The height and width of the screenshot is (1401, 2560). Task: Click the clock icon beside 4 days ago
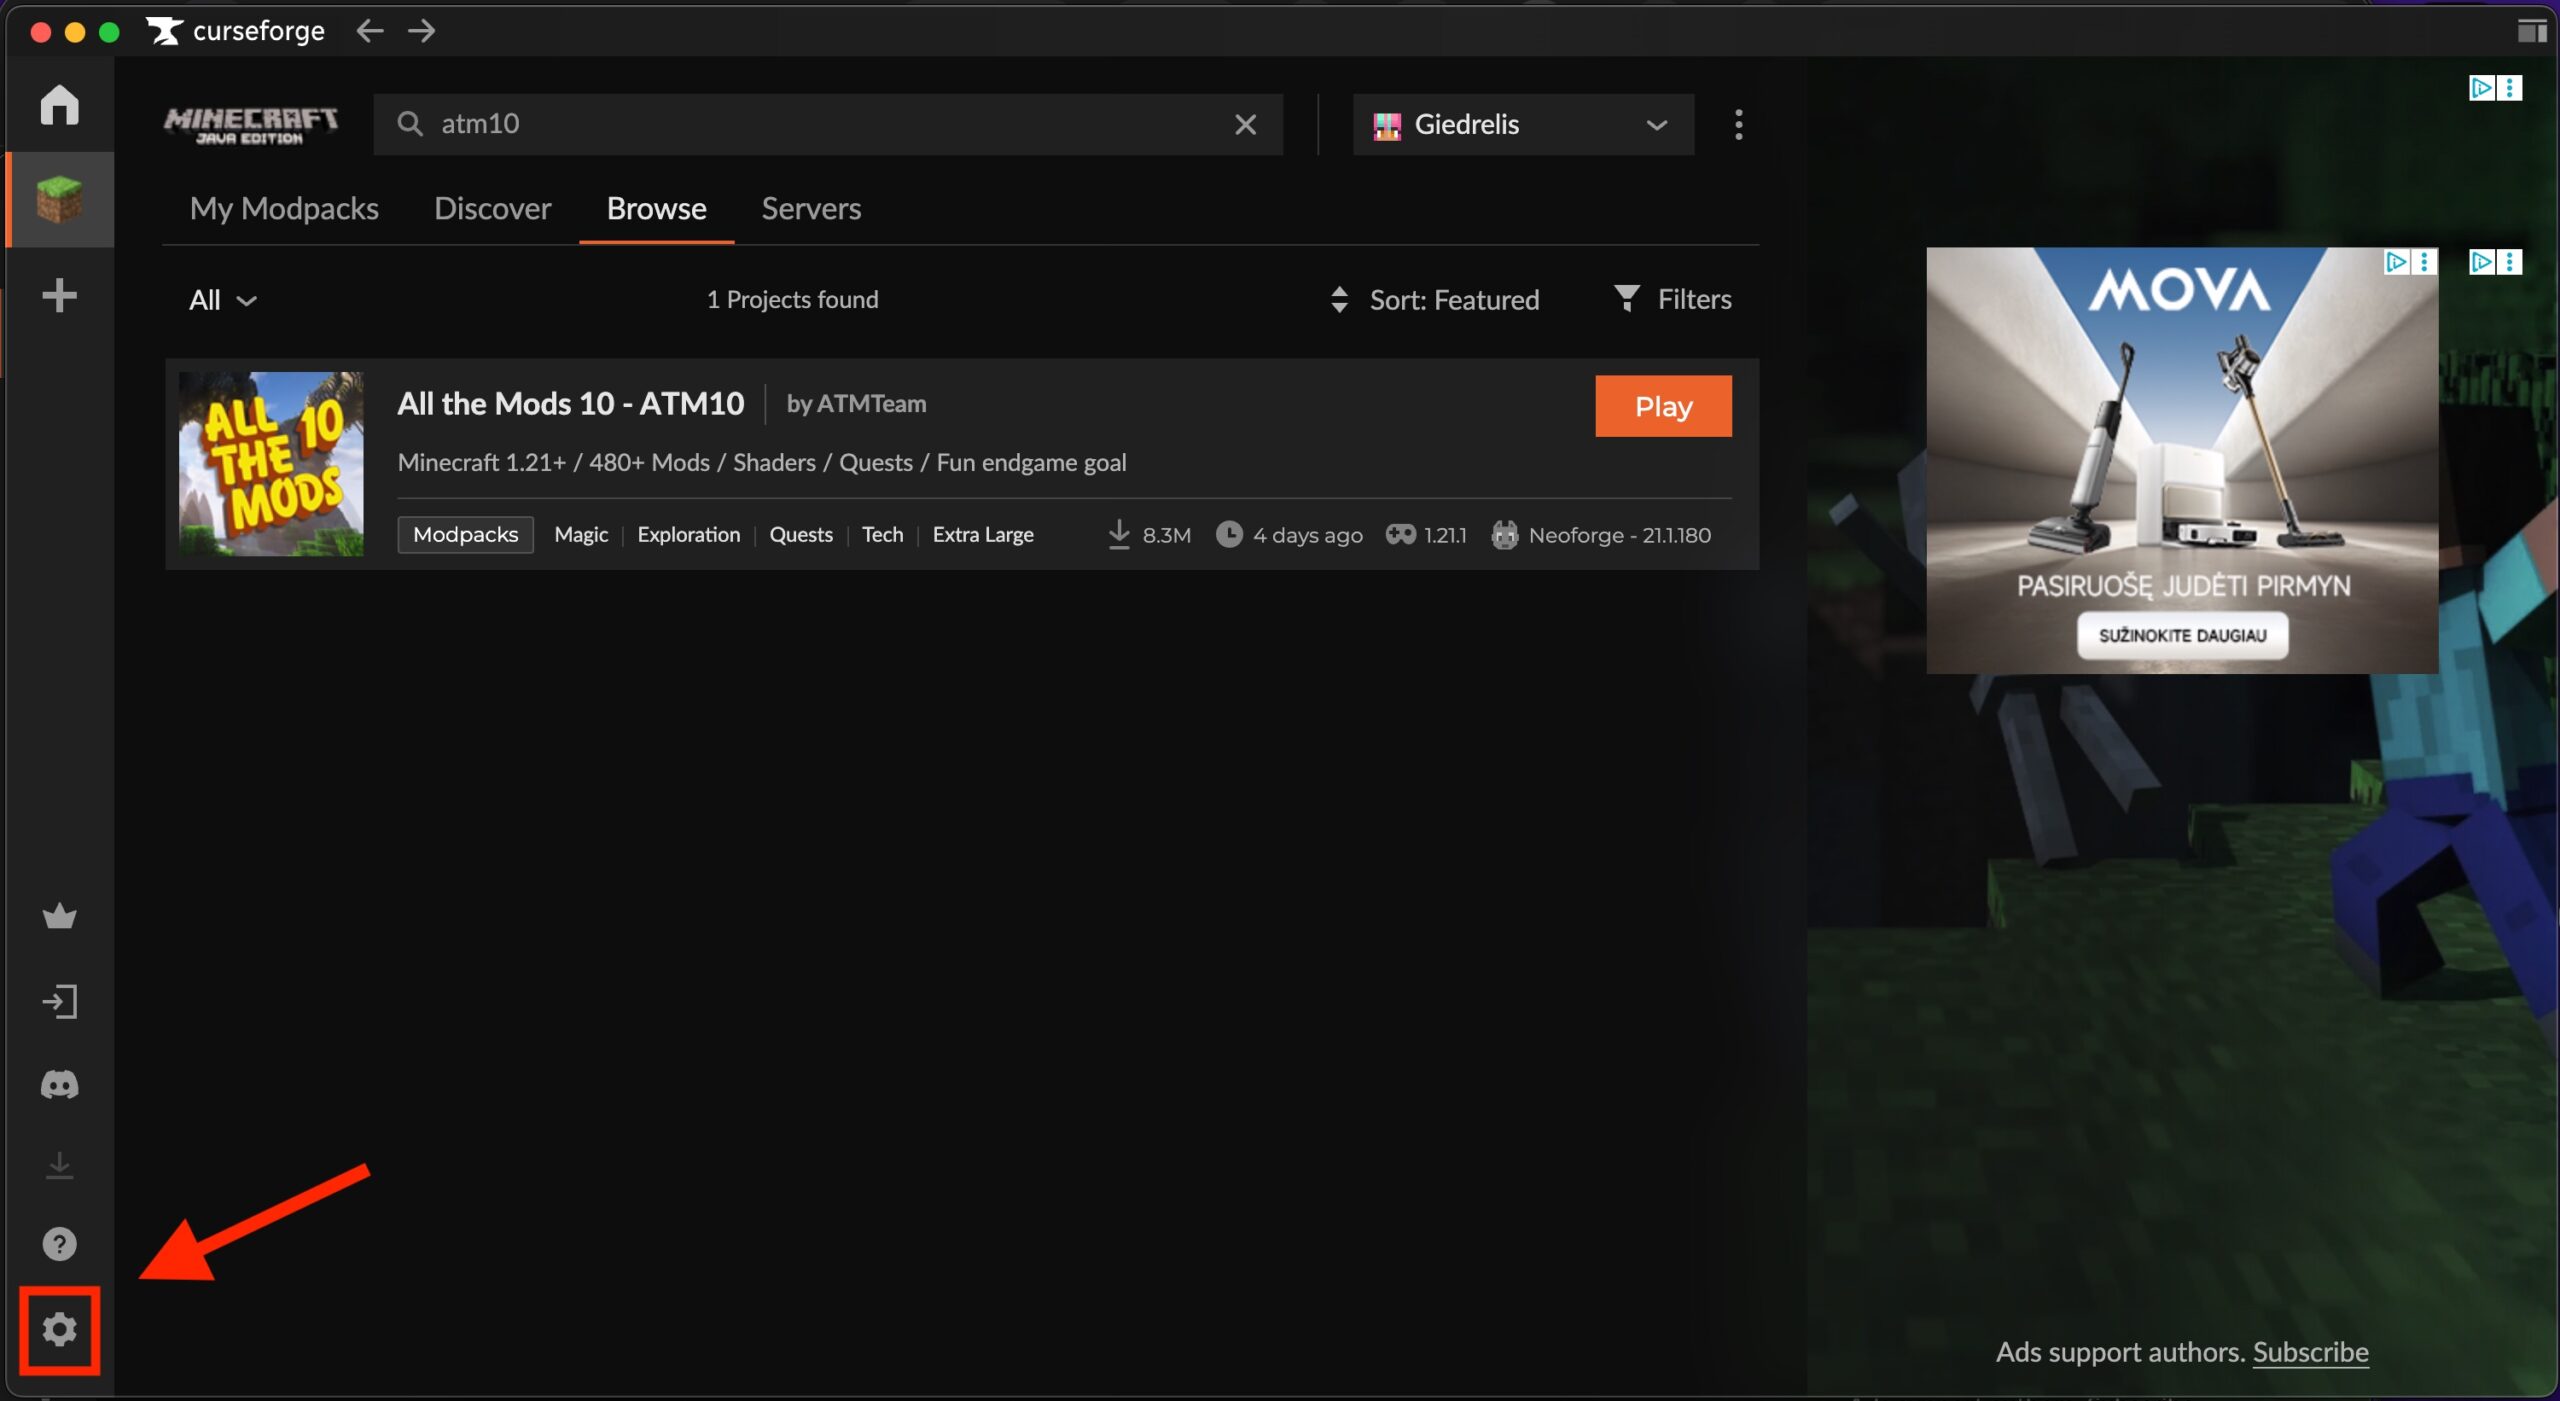(1229, 534)
